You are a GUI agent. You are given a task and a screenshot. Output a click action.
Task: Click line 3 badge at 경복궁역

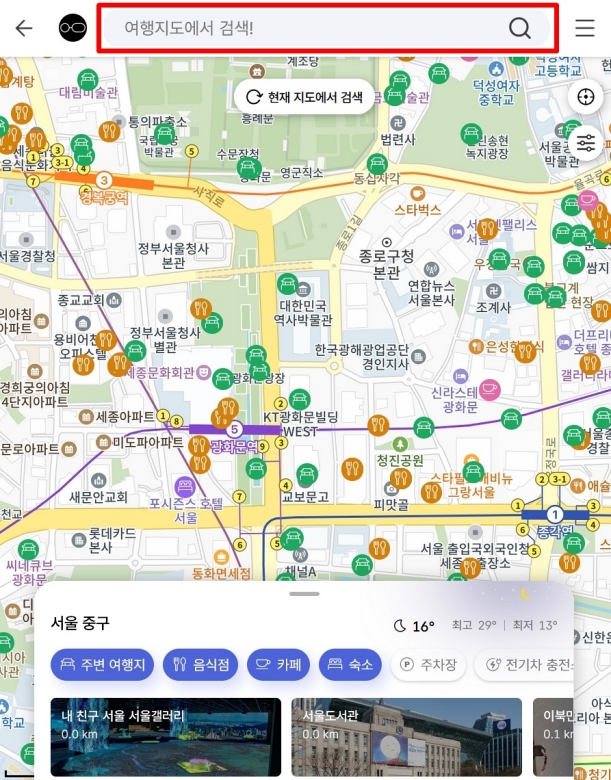pyautogui.click(x=103, y=180)
